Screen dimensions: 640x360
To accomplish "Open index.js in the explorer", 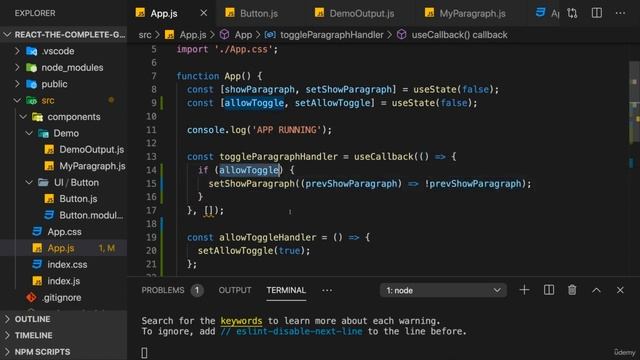I will point(63,281).
